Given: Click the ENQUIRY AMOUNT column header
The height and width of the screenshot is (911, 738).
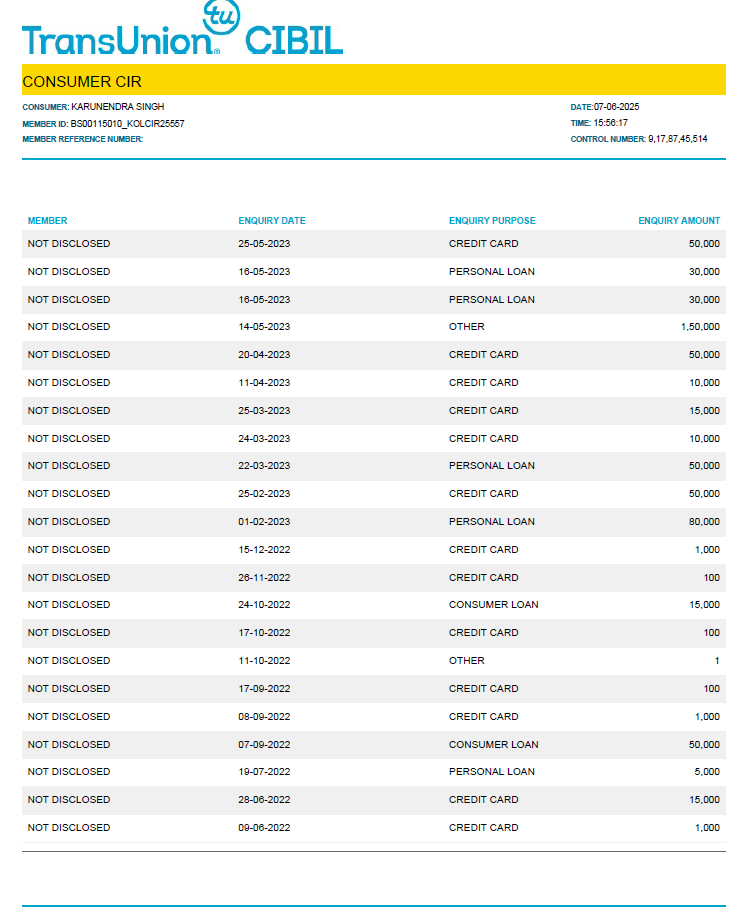Looking at the screenshot, I should coord(679,221).
